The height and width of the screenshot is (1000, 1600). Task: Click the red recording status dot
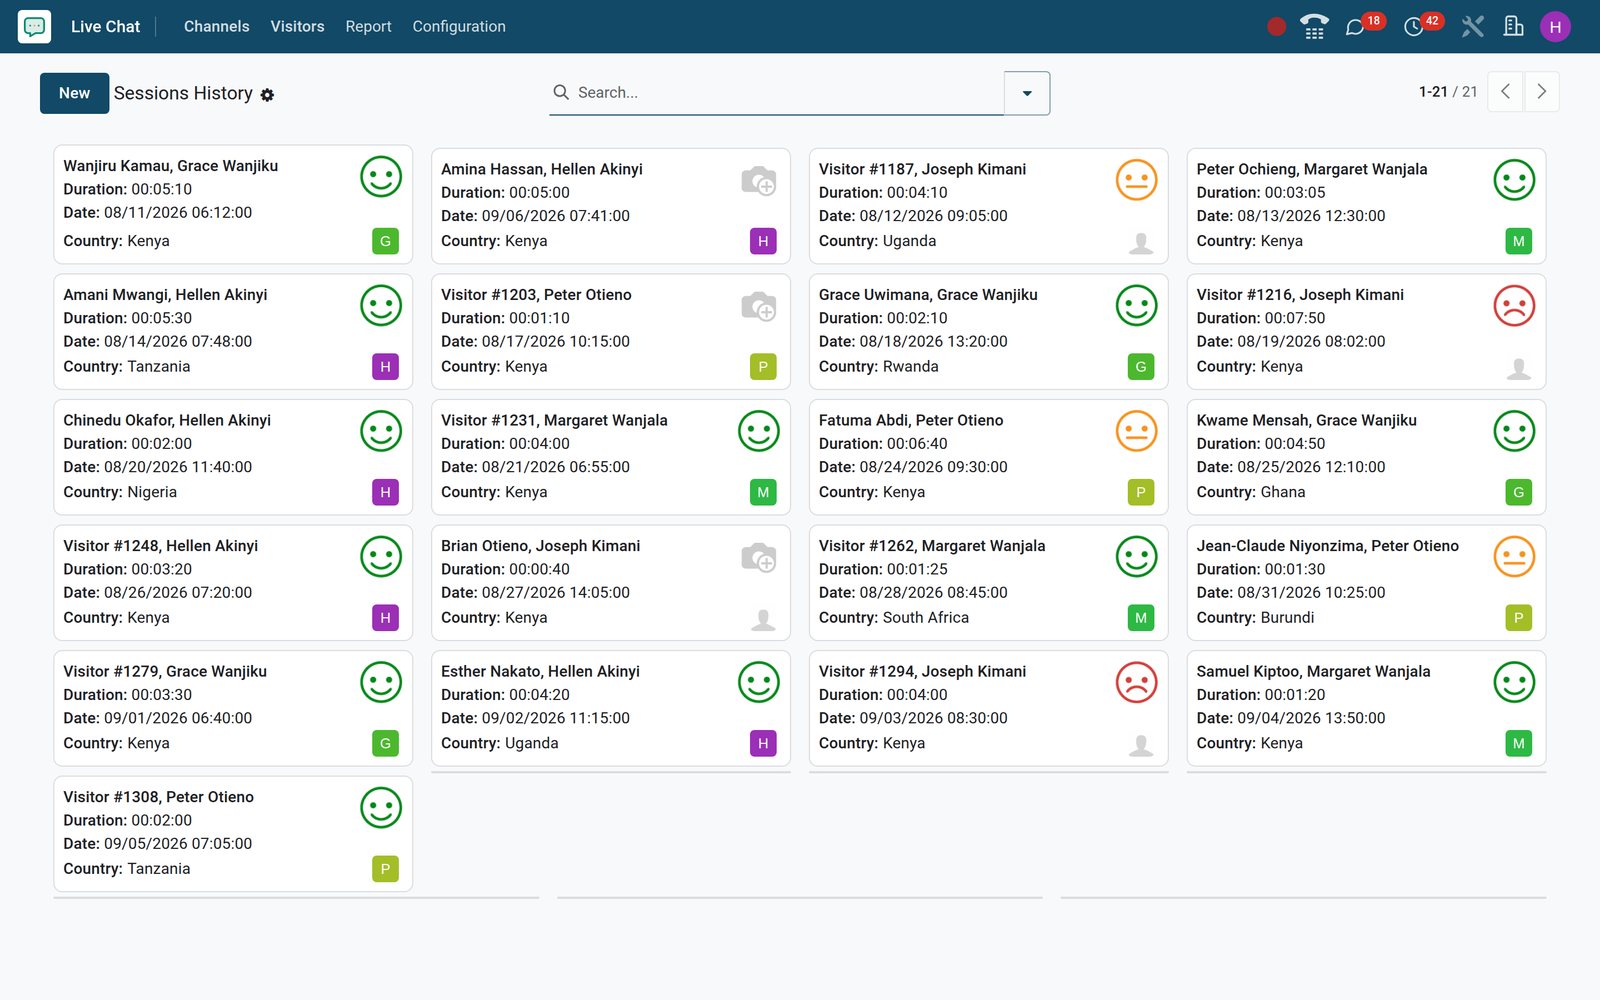click(1276, 27)
